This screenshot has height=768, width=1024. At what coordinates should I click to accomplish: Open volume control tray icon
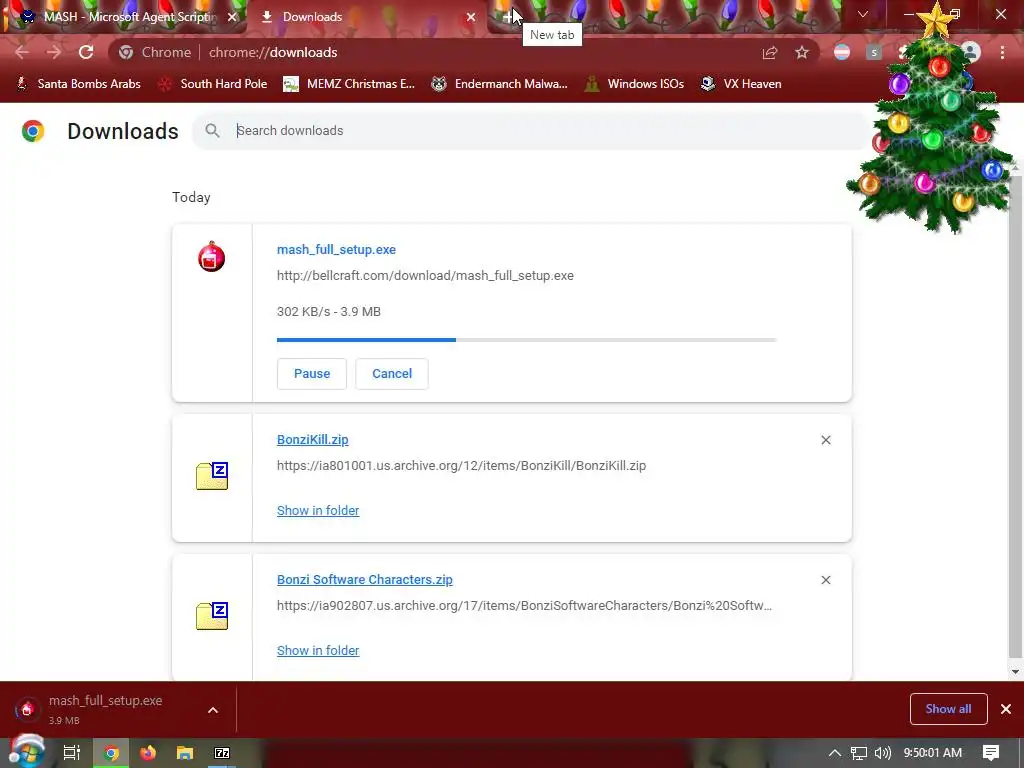click(x=883, y=753)
